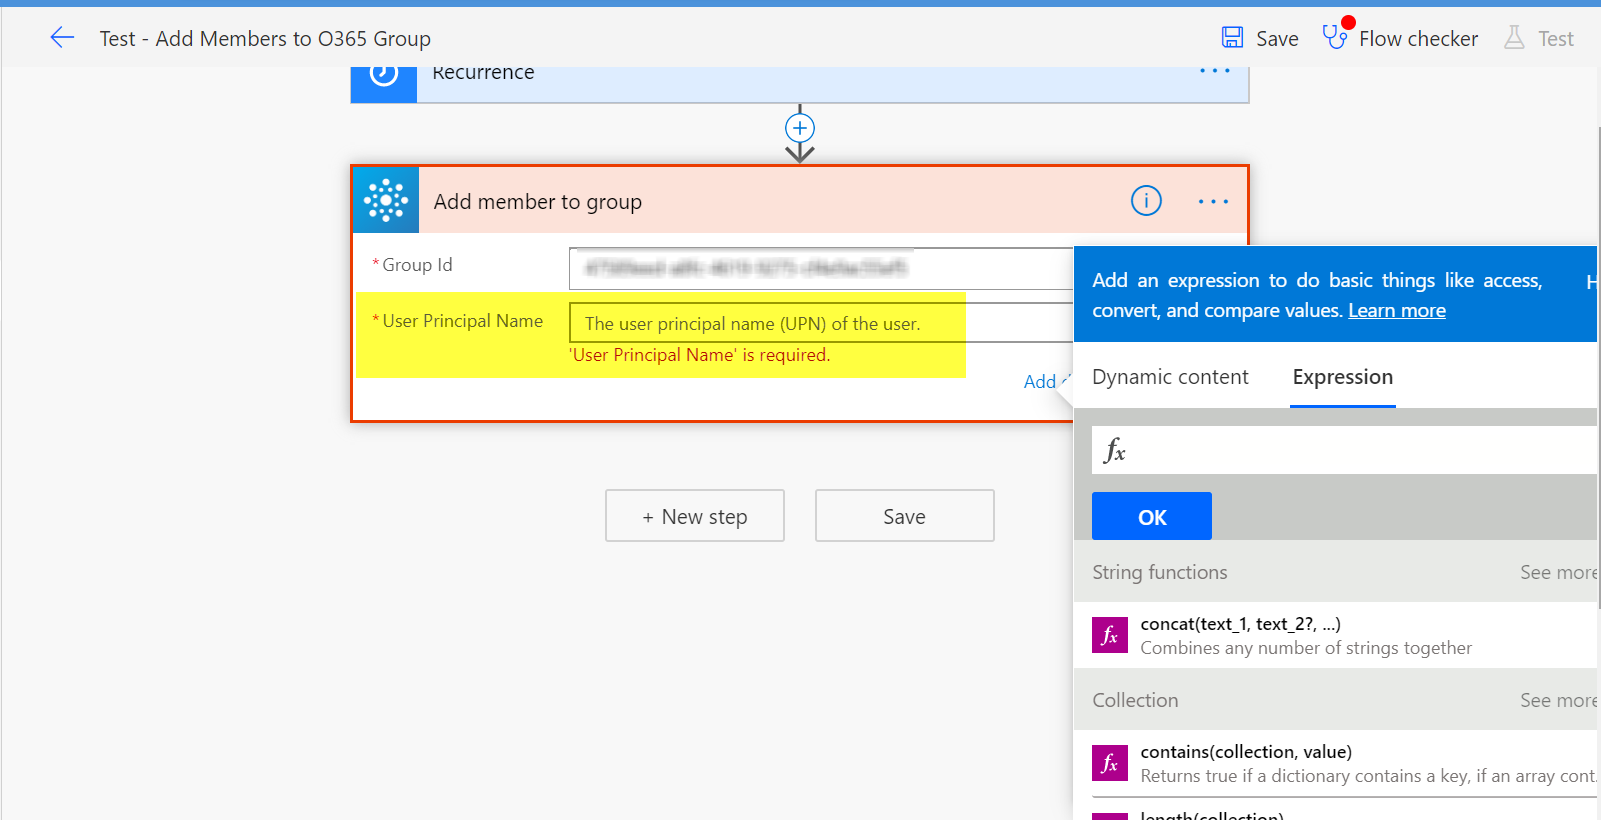Image resolution: width=1601 pixels, height=820 pixels.
Task: Expand String functions See more
Action: click(x=1557, y=572)
